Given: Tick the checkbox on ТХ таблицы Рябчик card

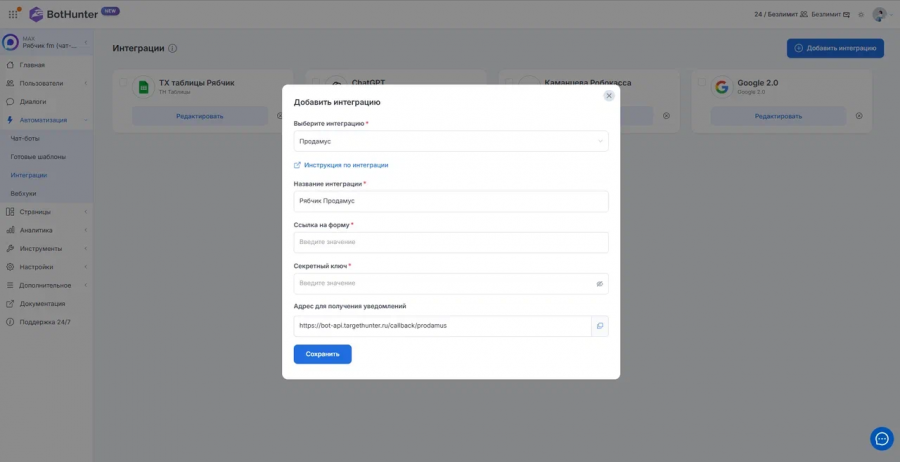Looking at the screenshot, I should [x=123, y=82].
